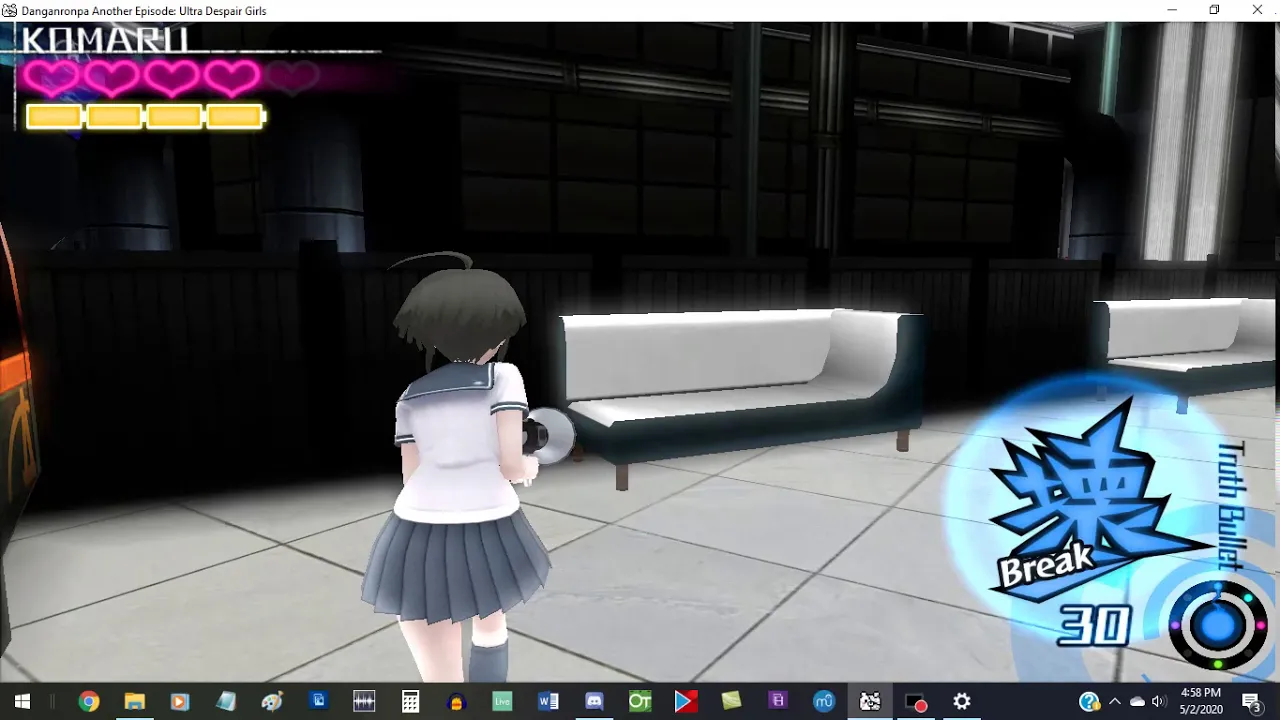The width and height of the screenshot is (1280, 720).
Task: Open the audio waveform editor taskbar icon
Action: [x=364, y=702]
